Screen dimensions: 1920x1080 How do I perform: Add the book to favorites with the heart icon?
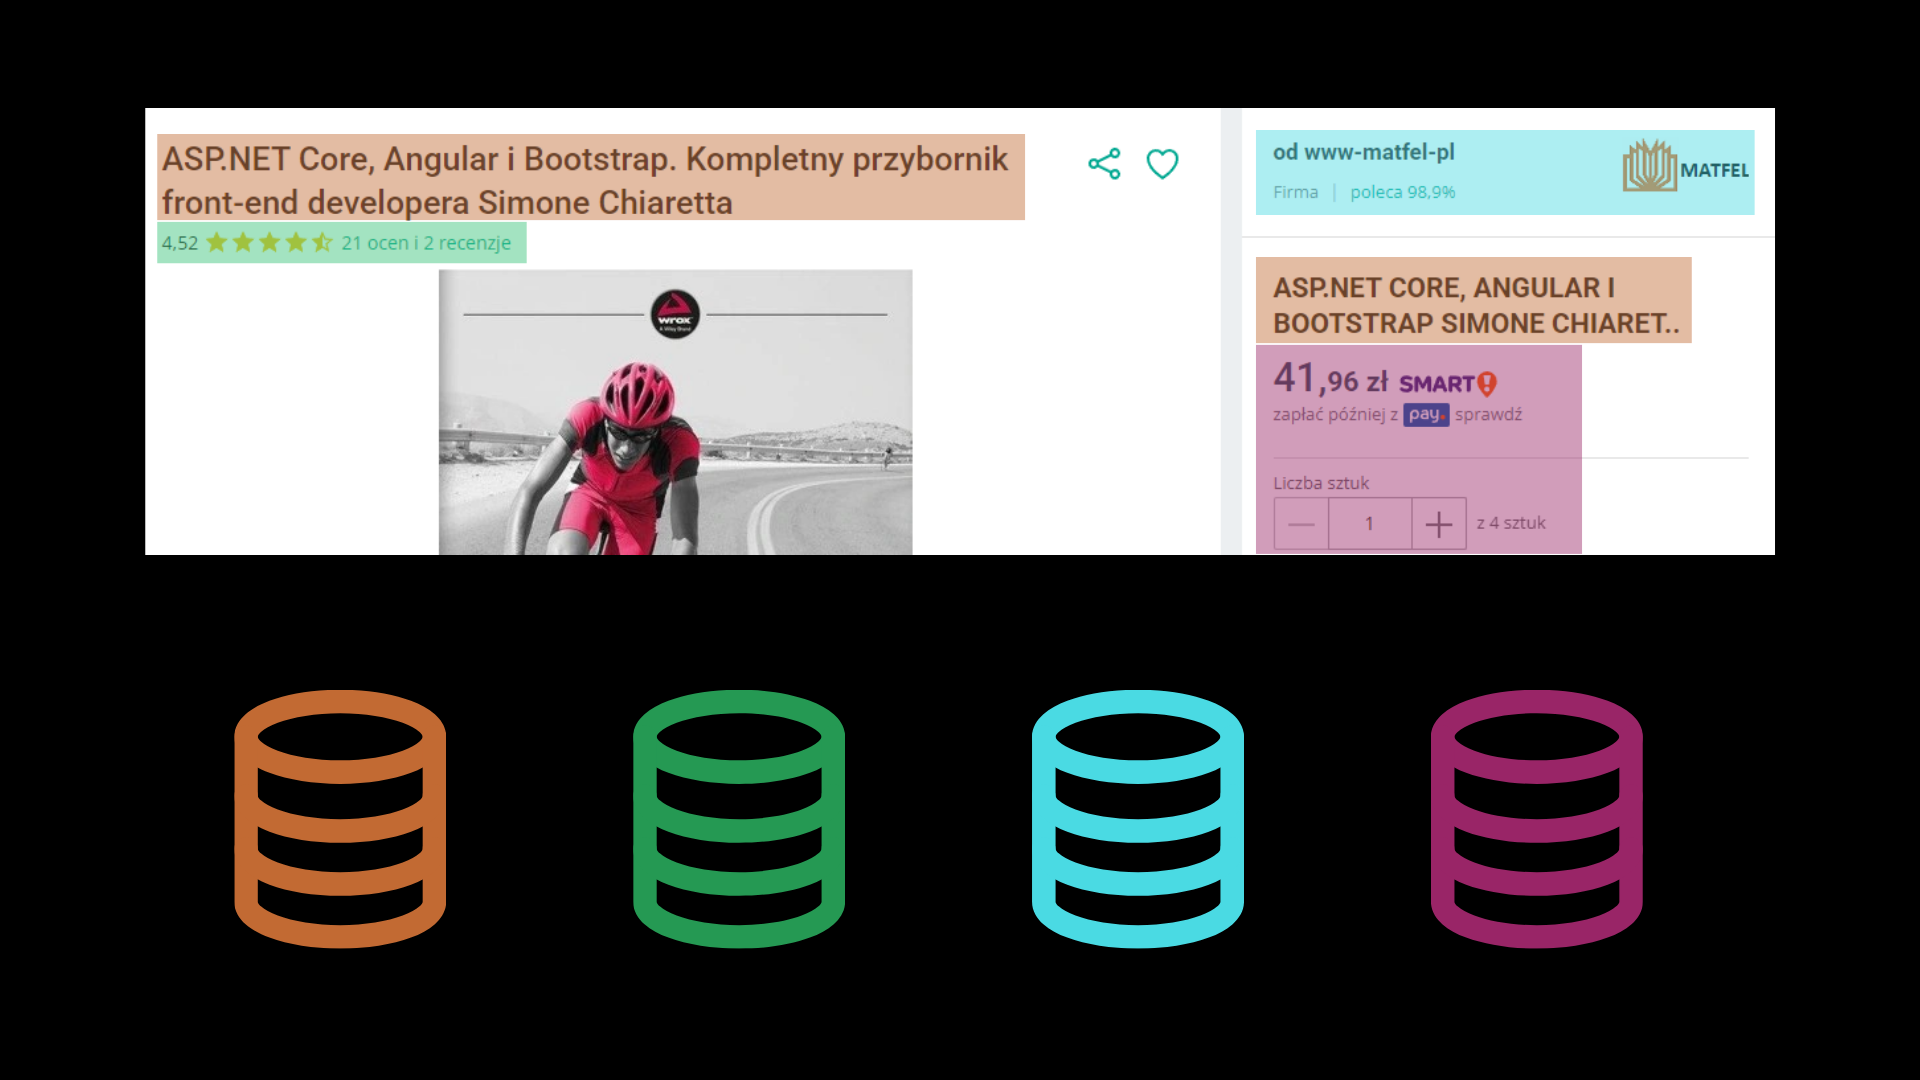1162,164
